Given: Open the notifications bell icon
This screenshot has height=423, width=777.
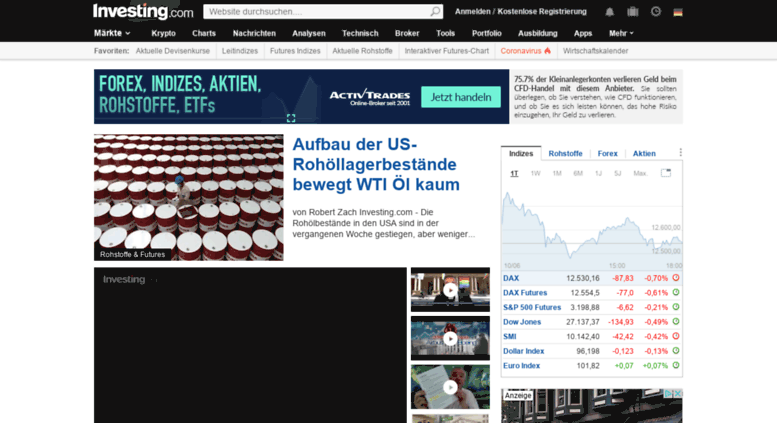Looking at the screenshot, I should [x=610, y=12].
